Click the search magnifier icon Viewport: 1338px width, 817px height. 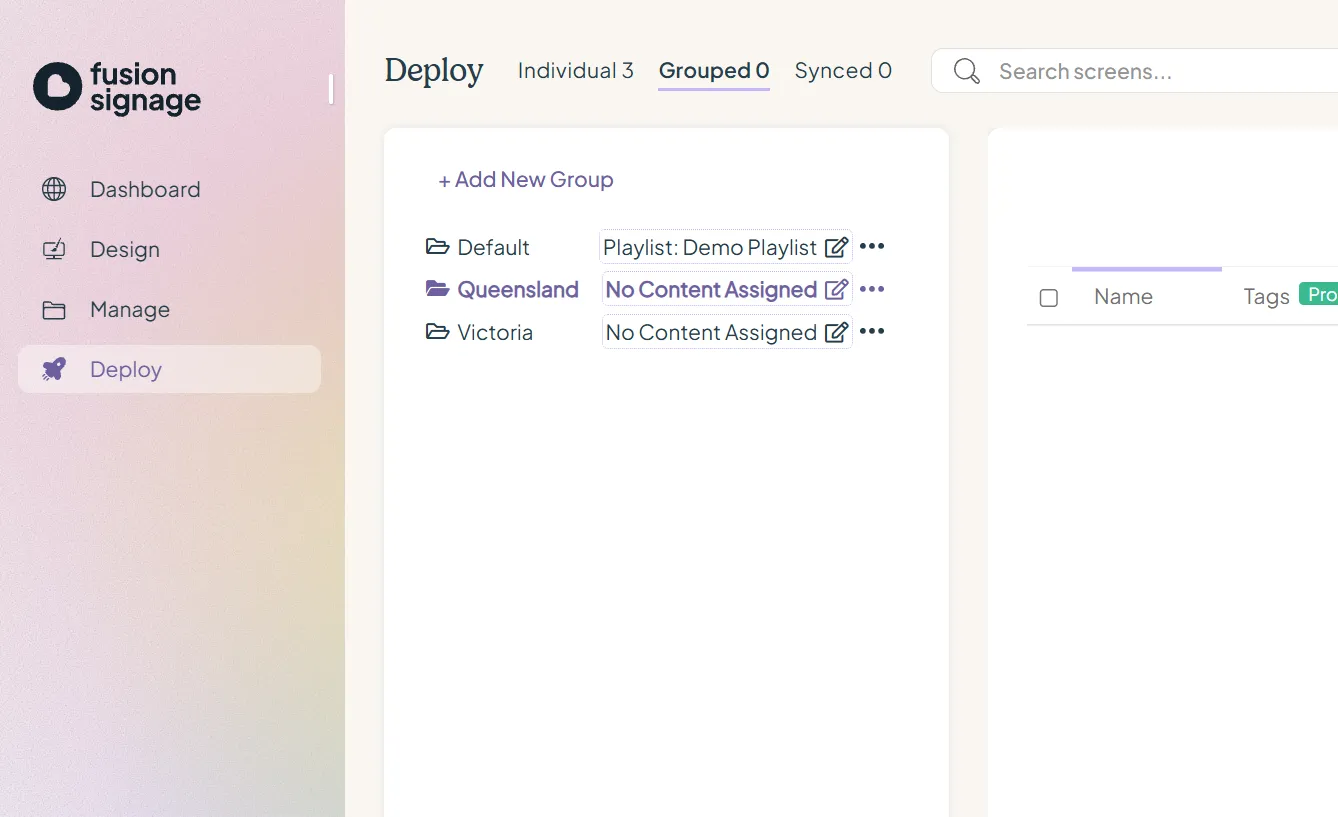pos(966,71)
